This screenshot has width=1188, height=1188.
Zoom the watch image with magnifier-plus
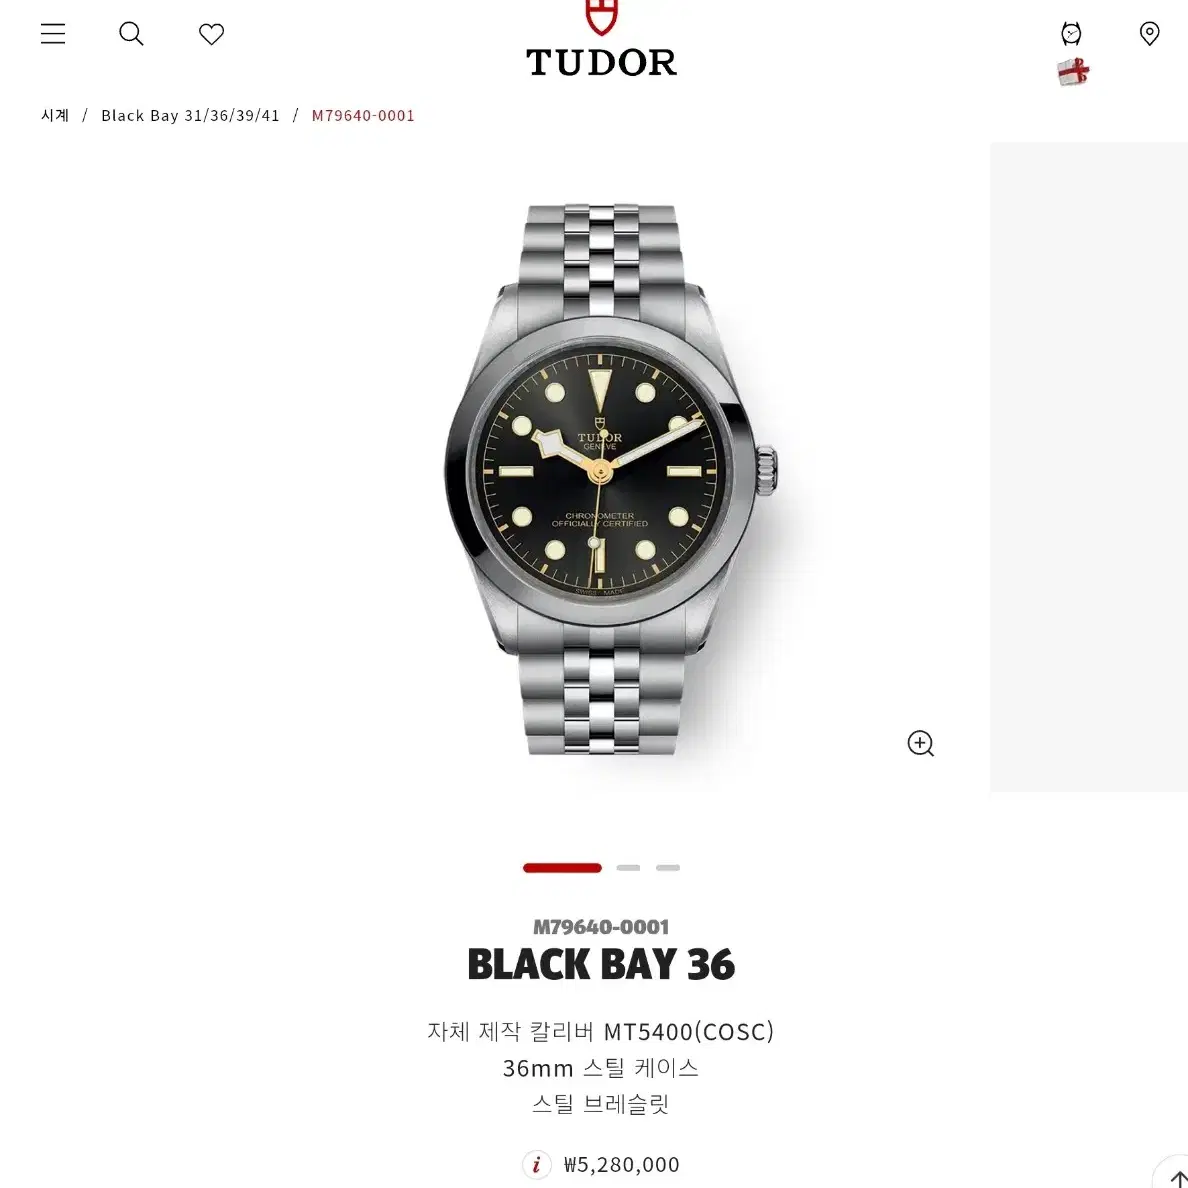coord(921,743)
